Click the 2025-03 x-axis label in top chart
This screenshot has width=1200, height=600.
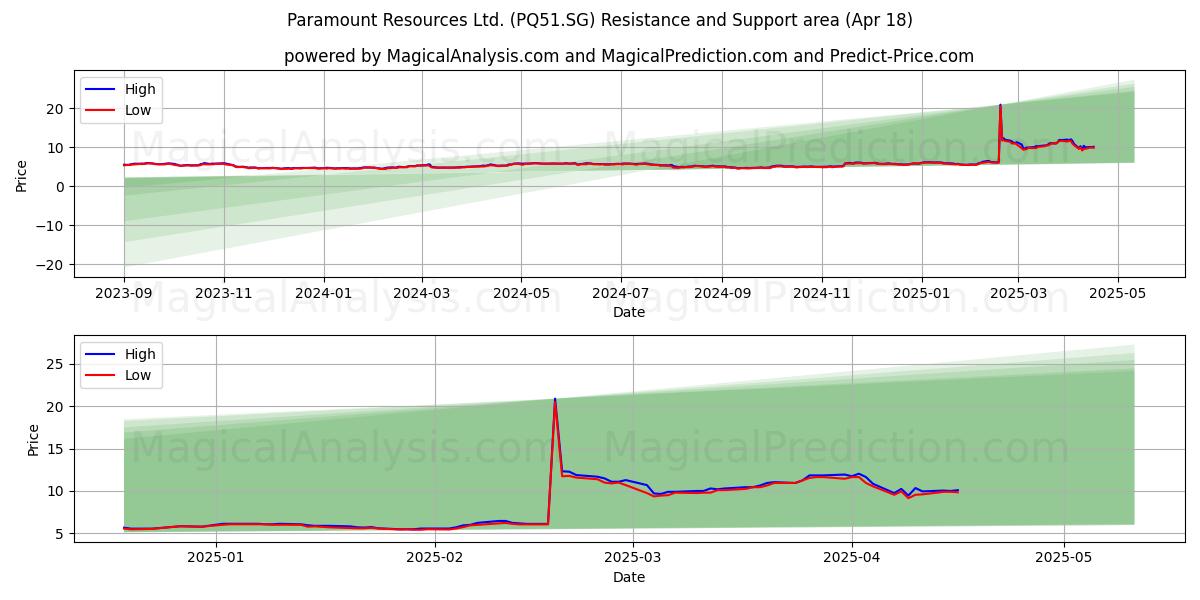[1018, 294]
